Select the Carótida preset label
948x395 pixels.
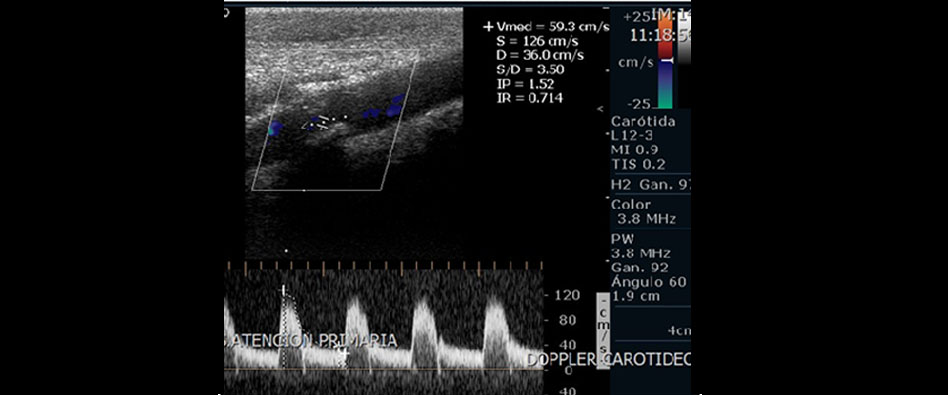click(643, 122)
